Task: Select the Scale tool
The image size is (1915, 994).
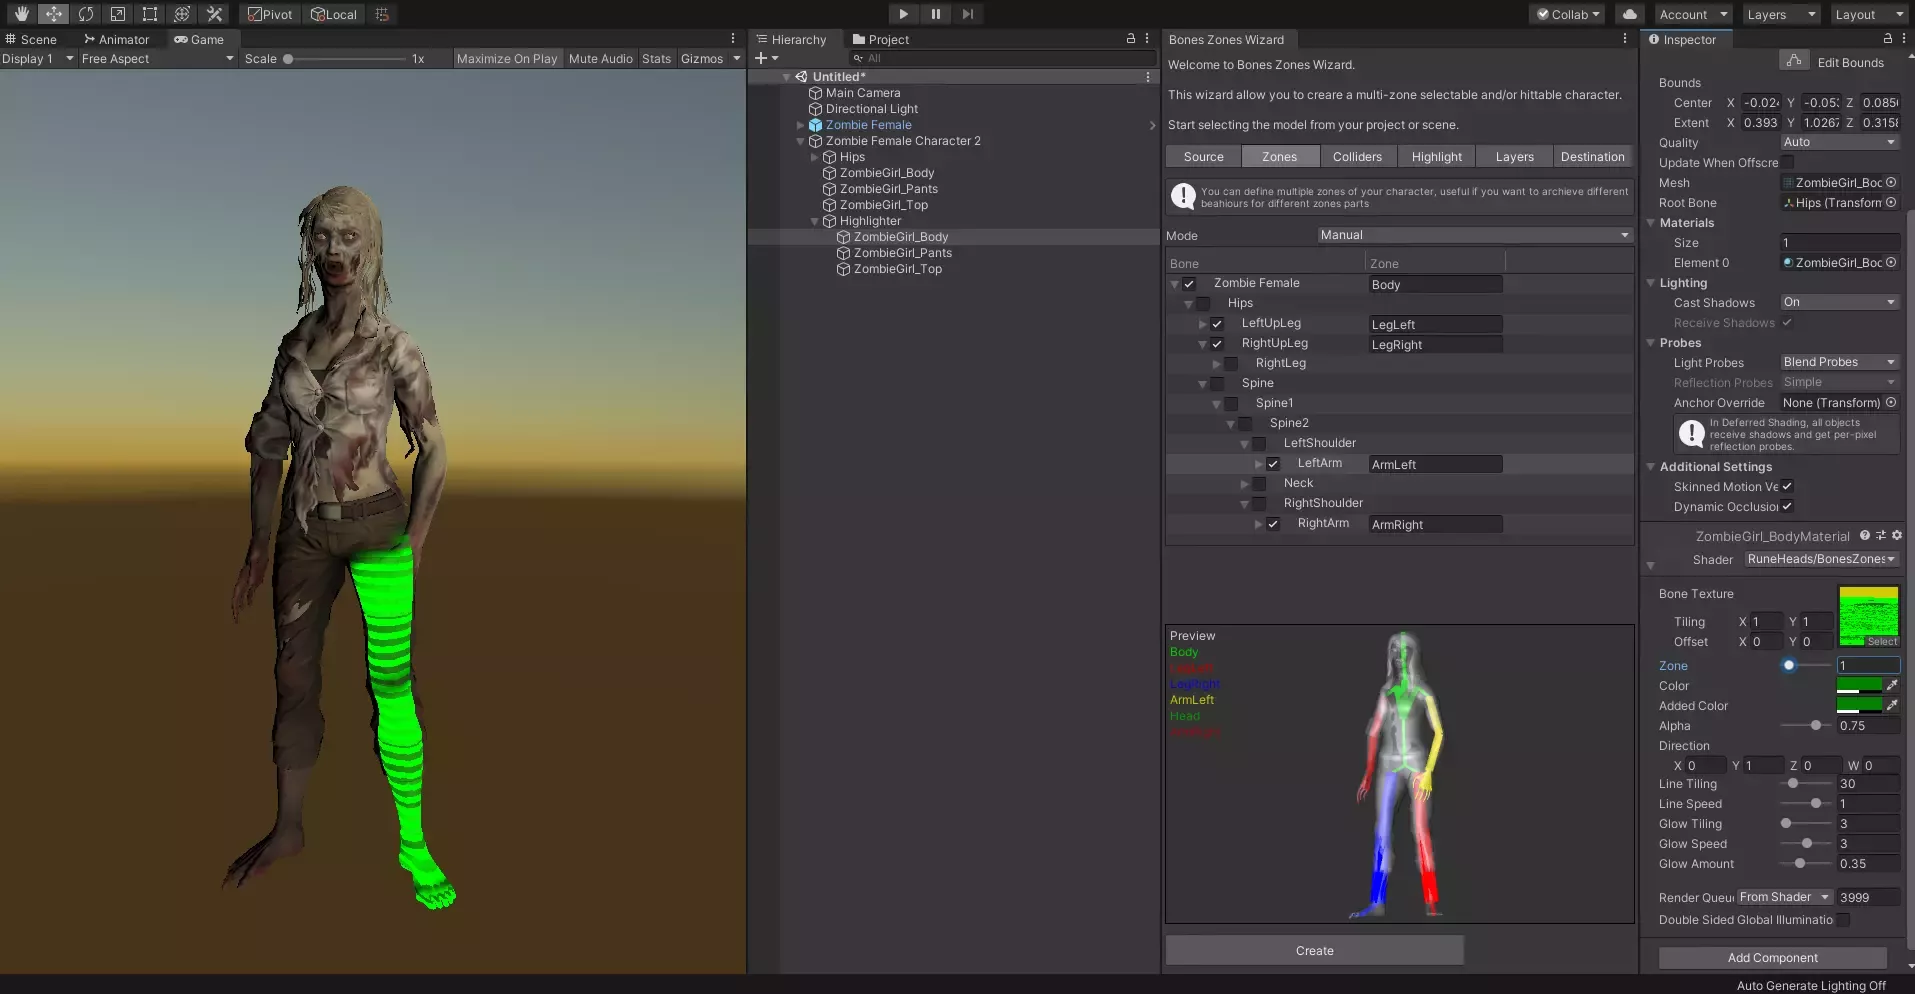Action: tap(118, 14)
